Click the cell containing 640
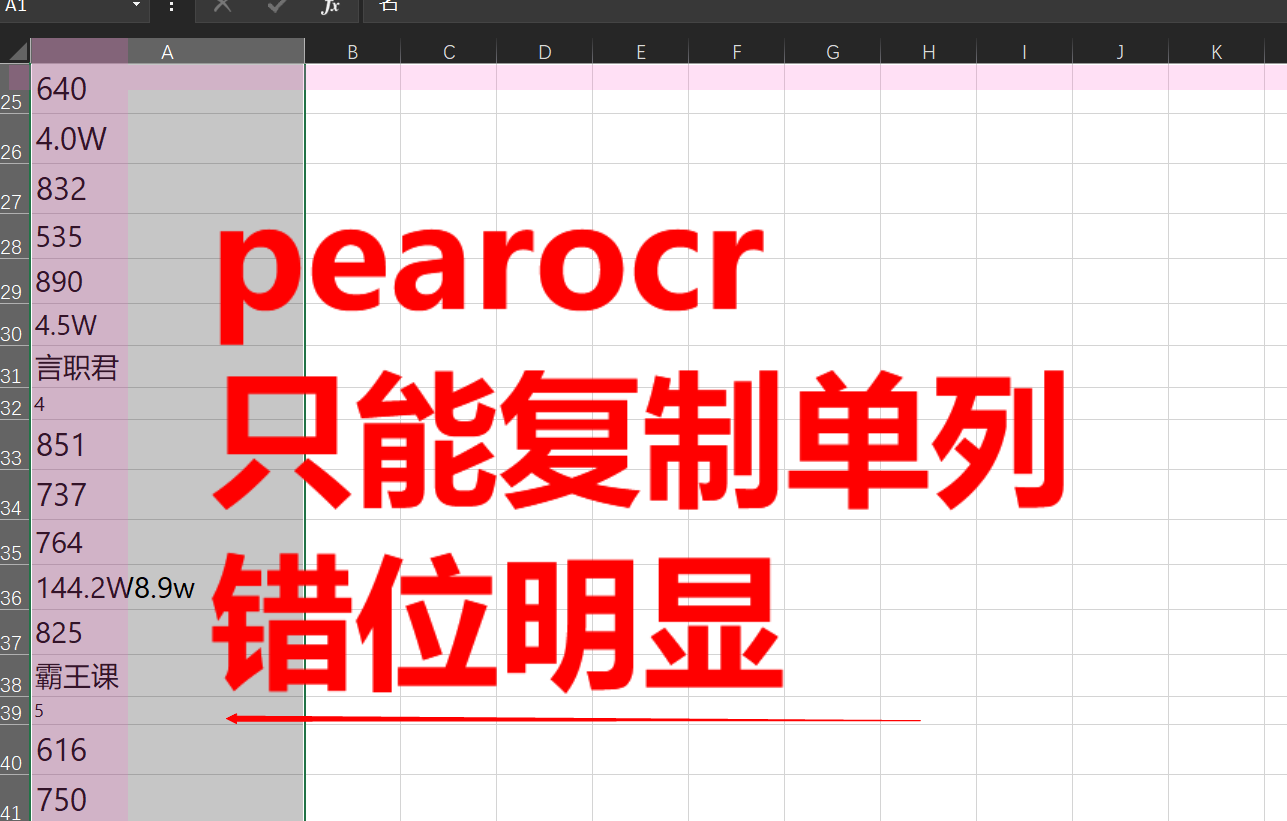This screenshot has height=821, width=1287. pos(168,89)
